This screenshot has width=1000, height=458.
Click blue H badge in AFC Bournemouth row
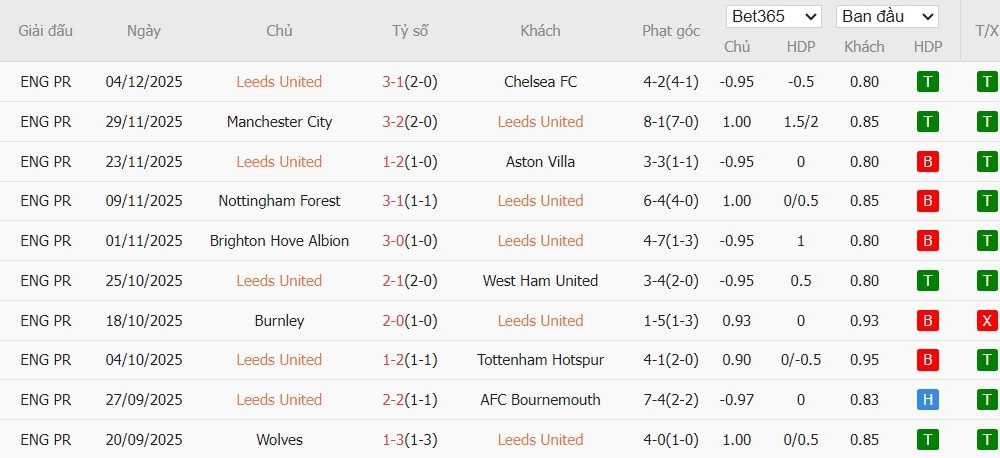coord(928,400)
